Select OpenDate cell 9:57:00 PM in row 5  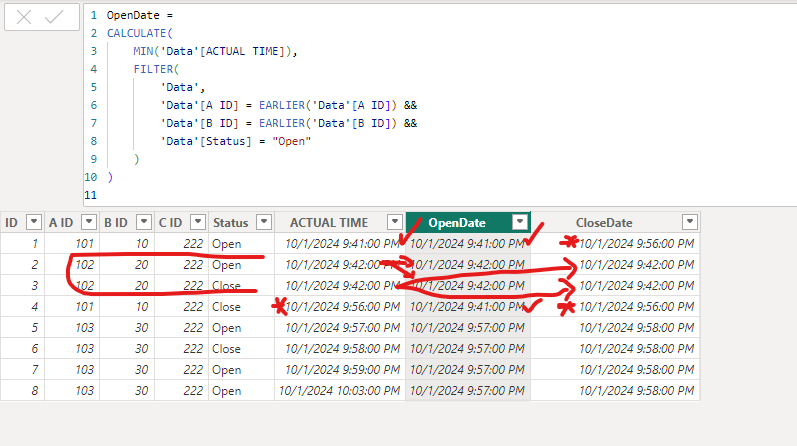pyautogui.click(x=468, y=328)
